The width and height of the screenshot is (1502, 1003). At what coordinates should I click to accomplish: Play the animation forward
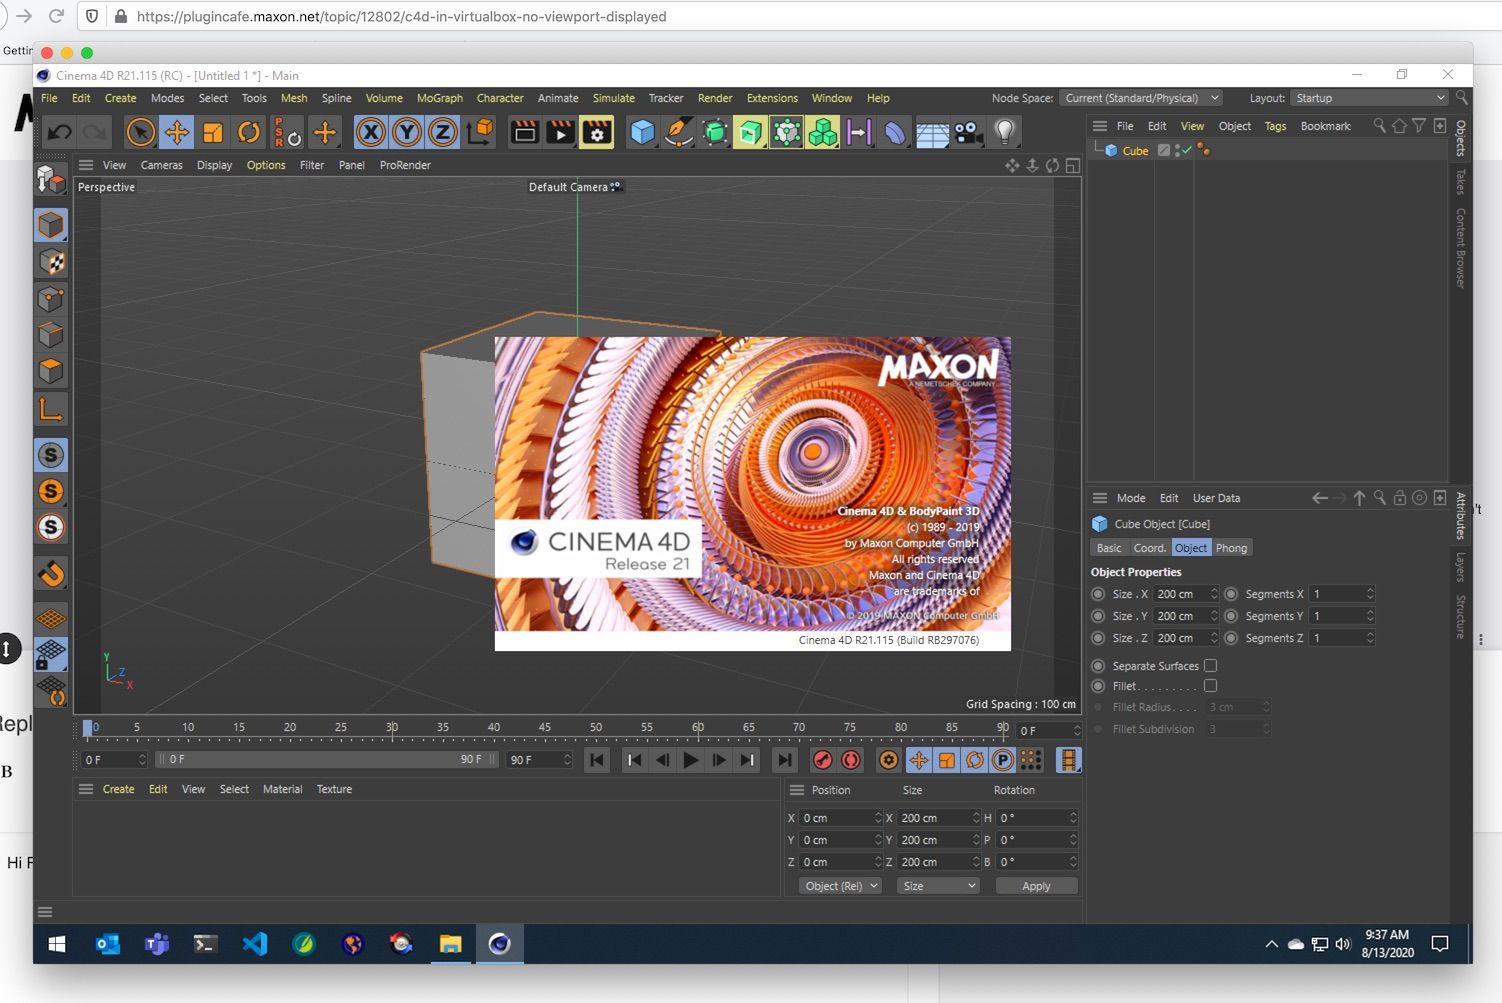point(691,760)
